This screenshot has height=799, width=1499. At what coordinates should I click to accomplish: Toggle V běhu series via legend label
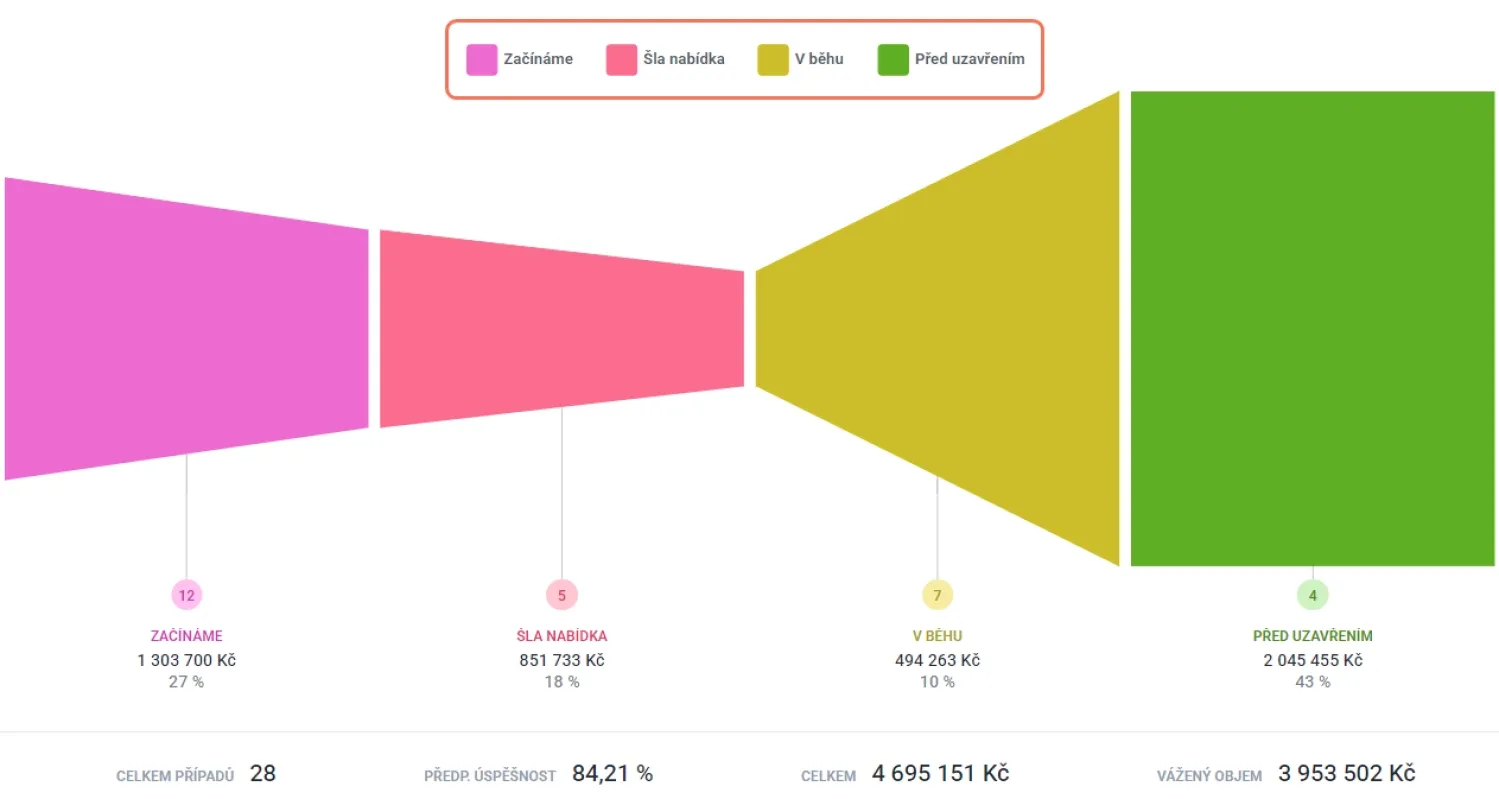point(819,59)
